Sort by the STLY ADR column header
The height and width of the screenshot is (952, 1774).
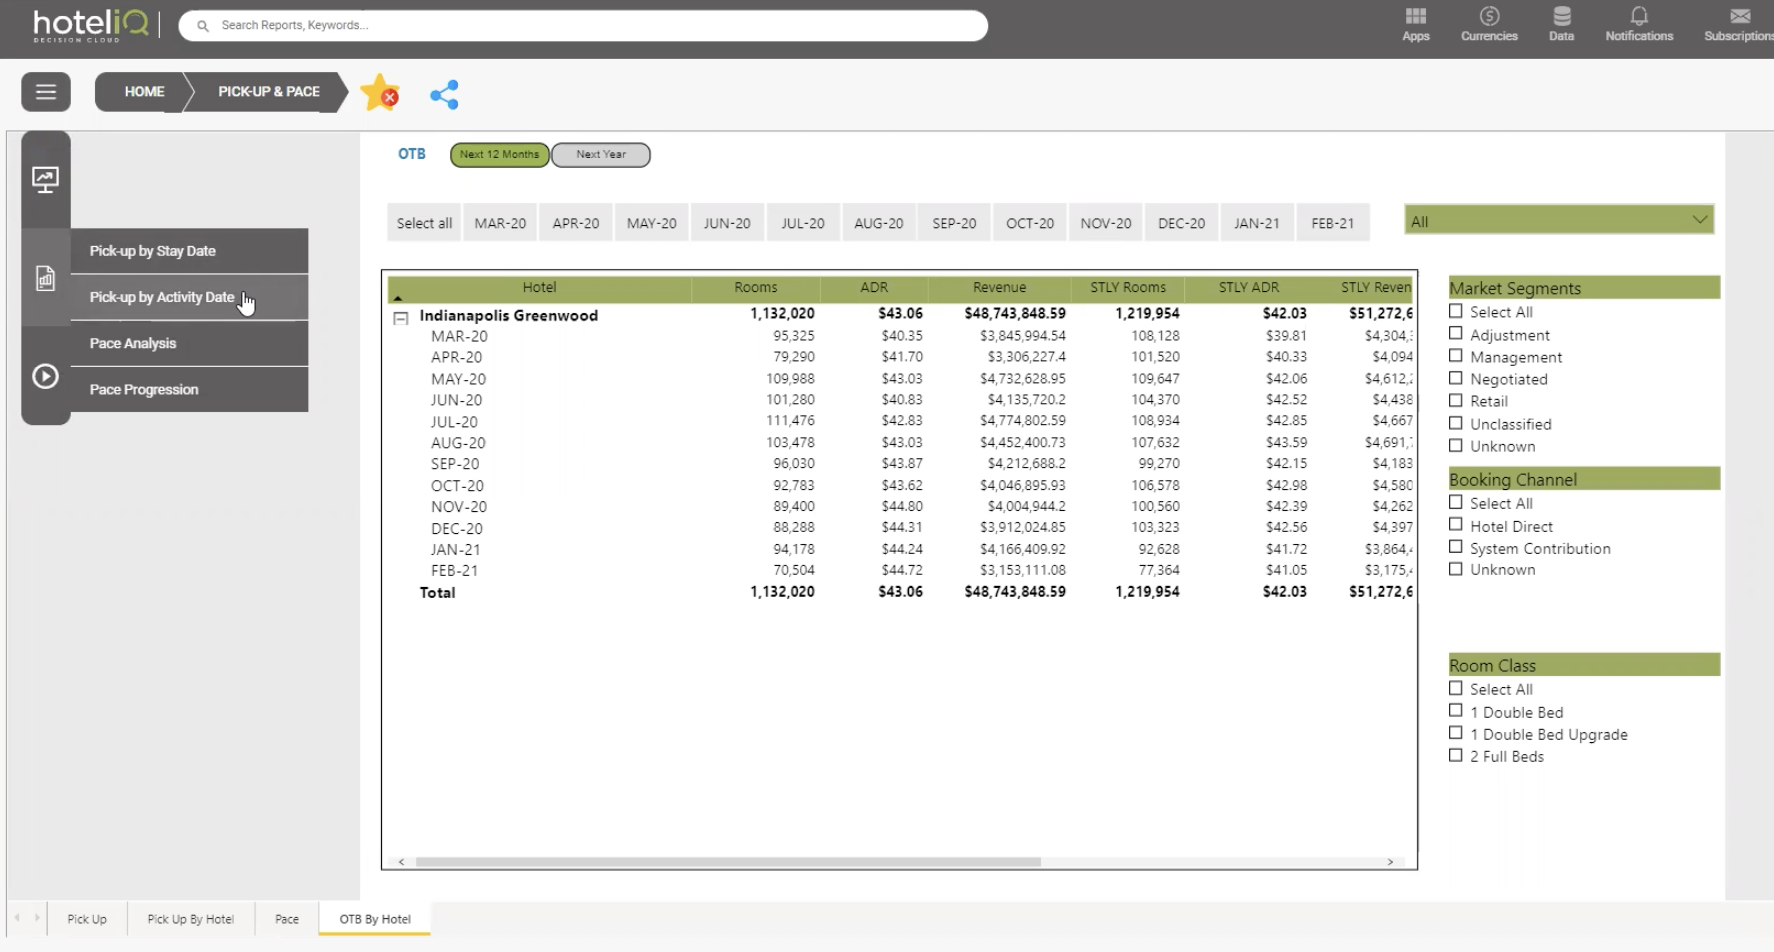(x=1249, y=288)
